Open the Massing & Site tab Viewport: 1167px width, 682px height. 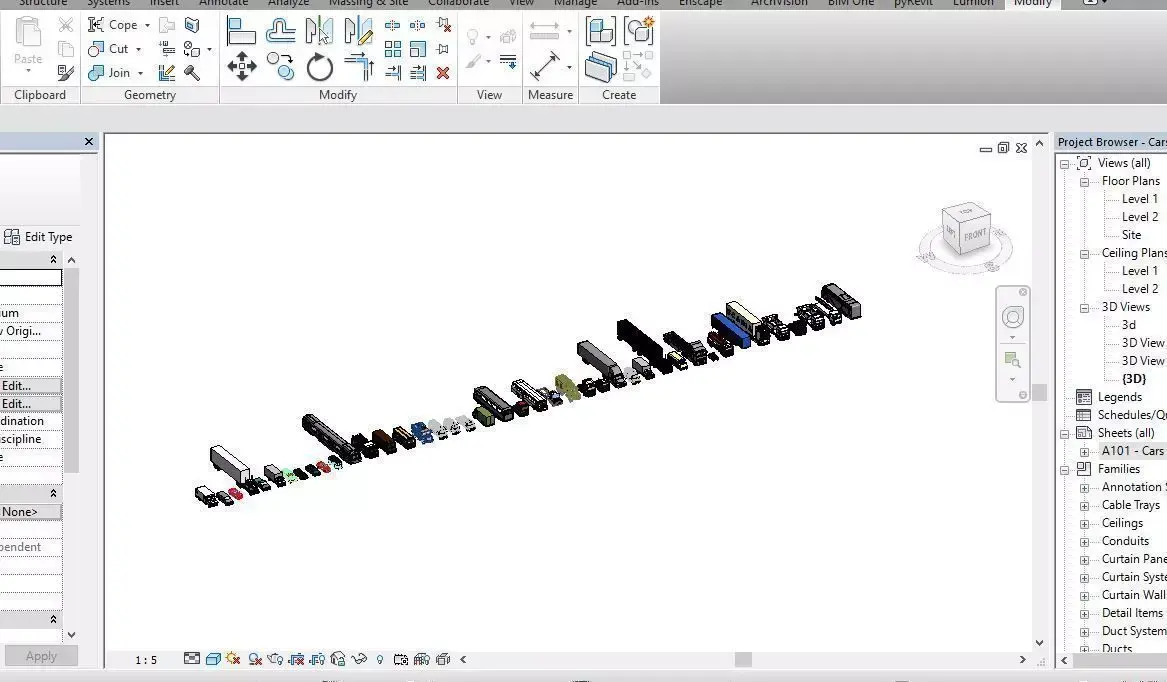click(368, 3)
